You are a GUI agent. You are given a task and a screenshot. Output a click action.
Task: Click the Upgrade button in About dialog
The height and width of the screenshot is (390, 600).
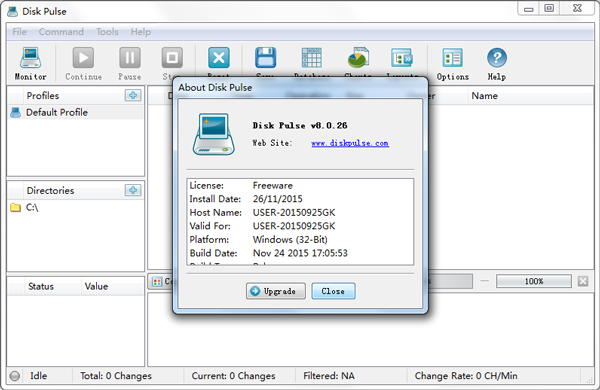coord(276,291)
